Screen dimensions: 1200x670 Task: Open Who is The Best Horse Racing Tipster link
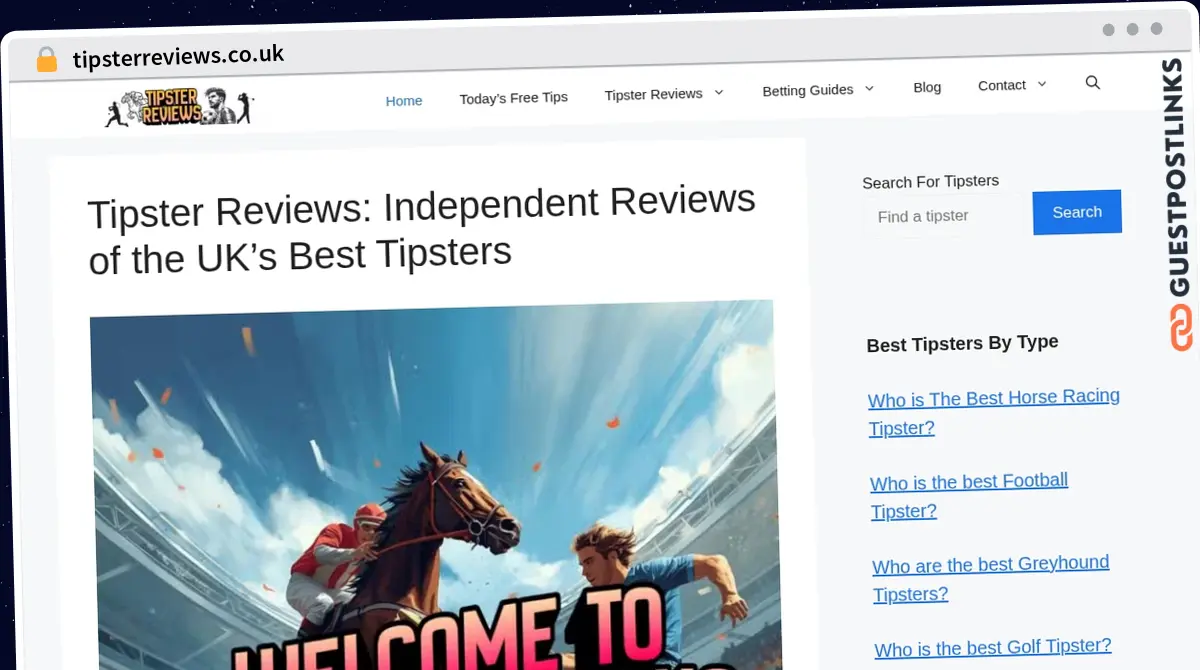pos(994,412)
